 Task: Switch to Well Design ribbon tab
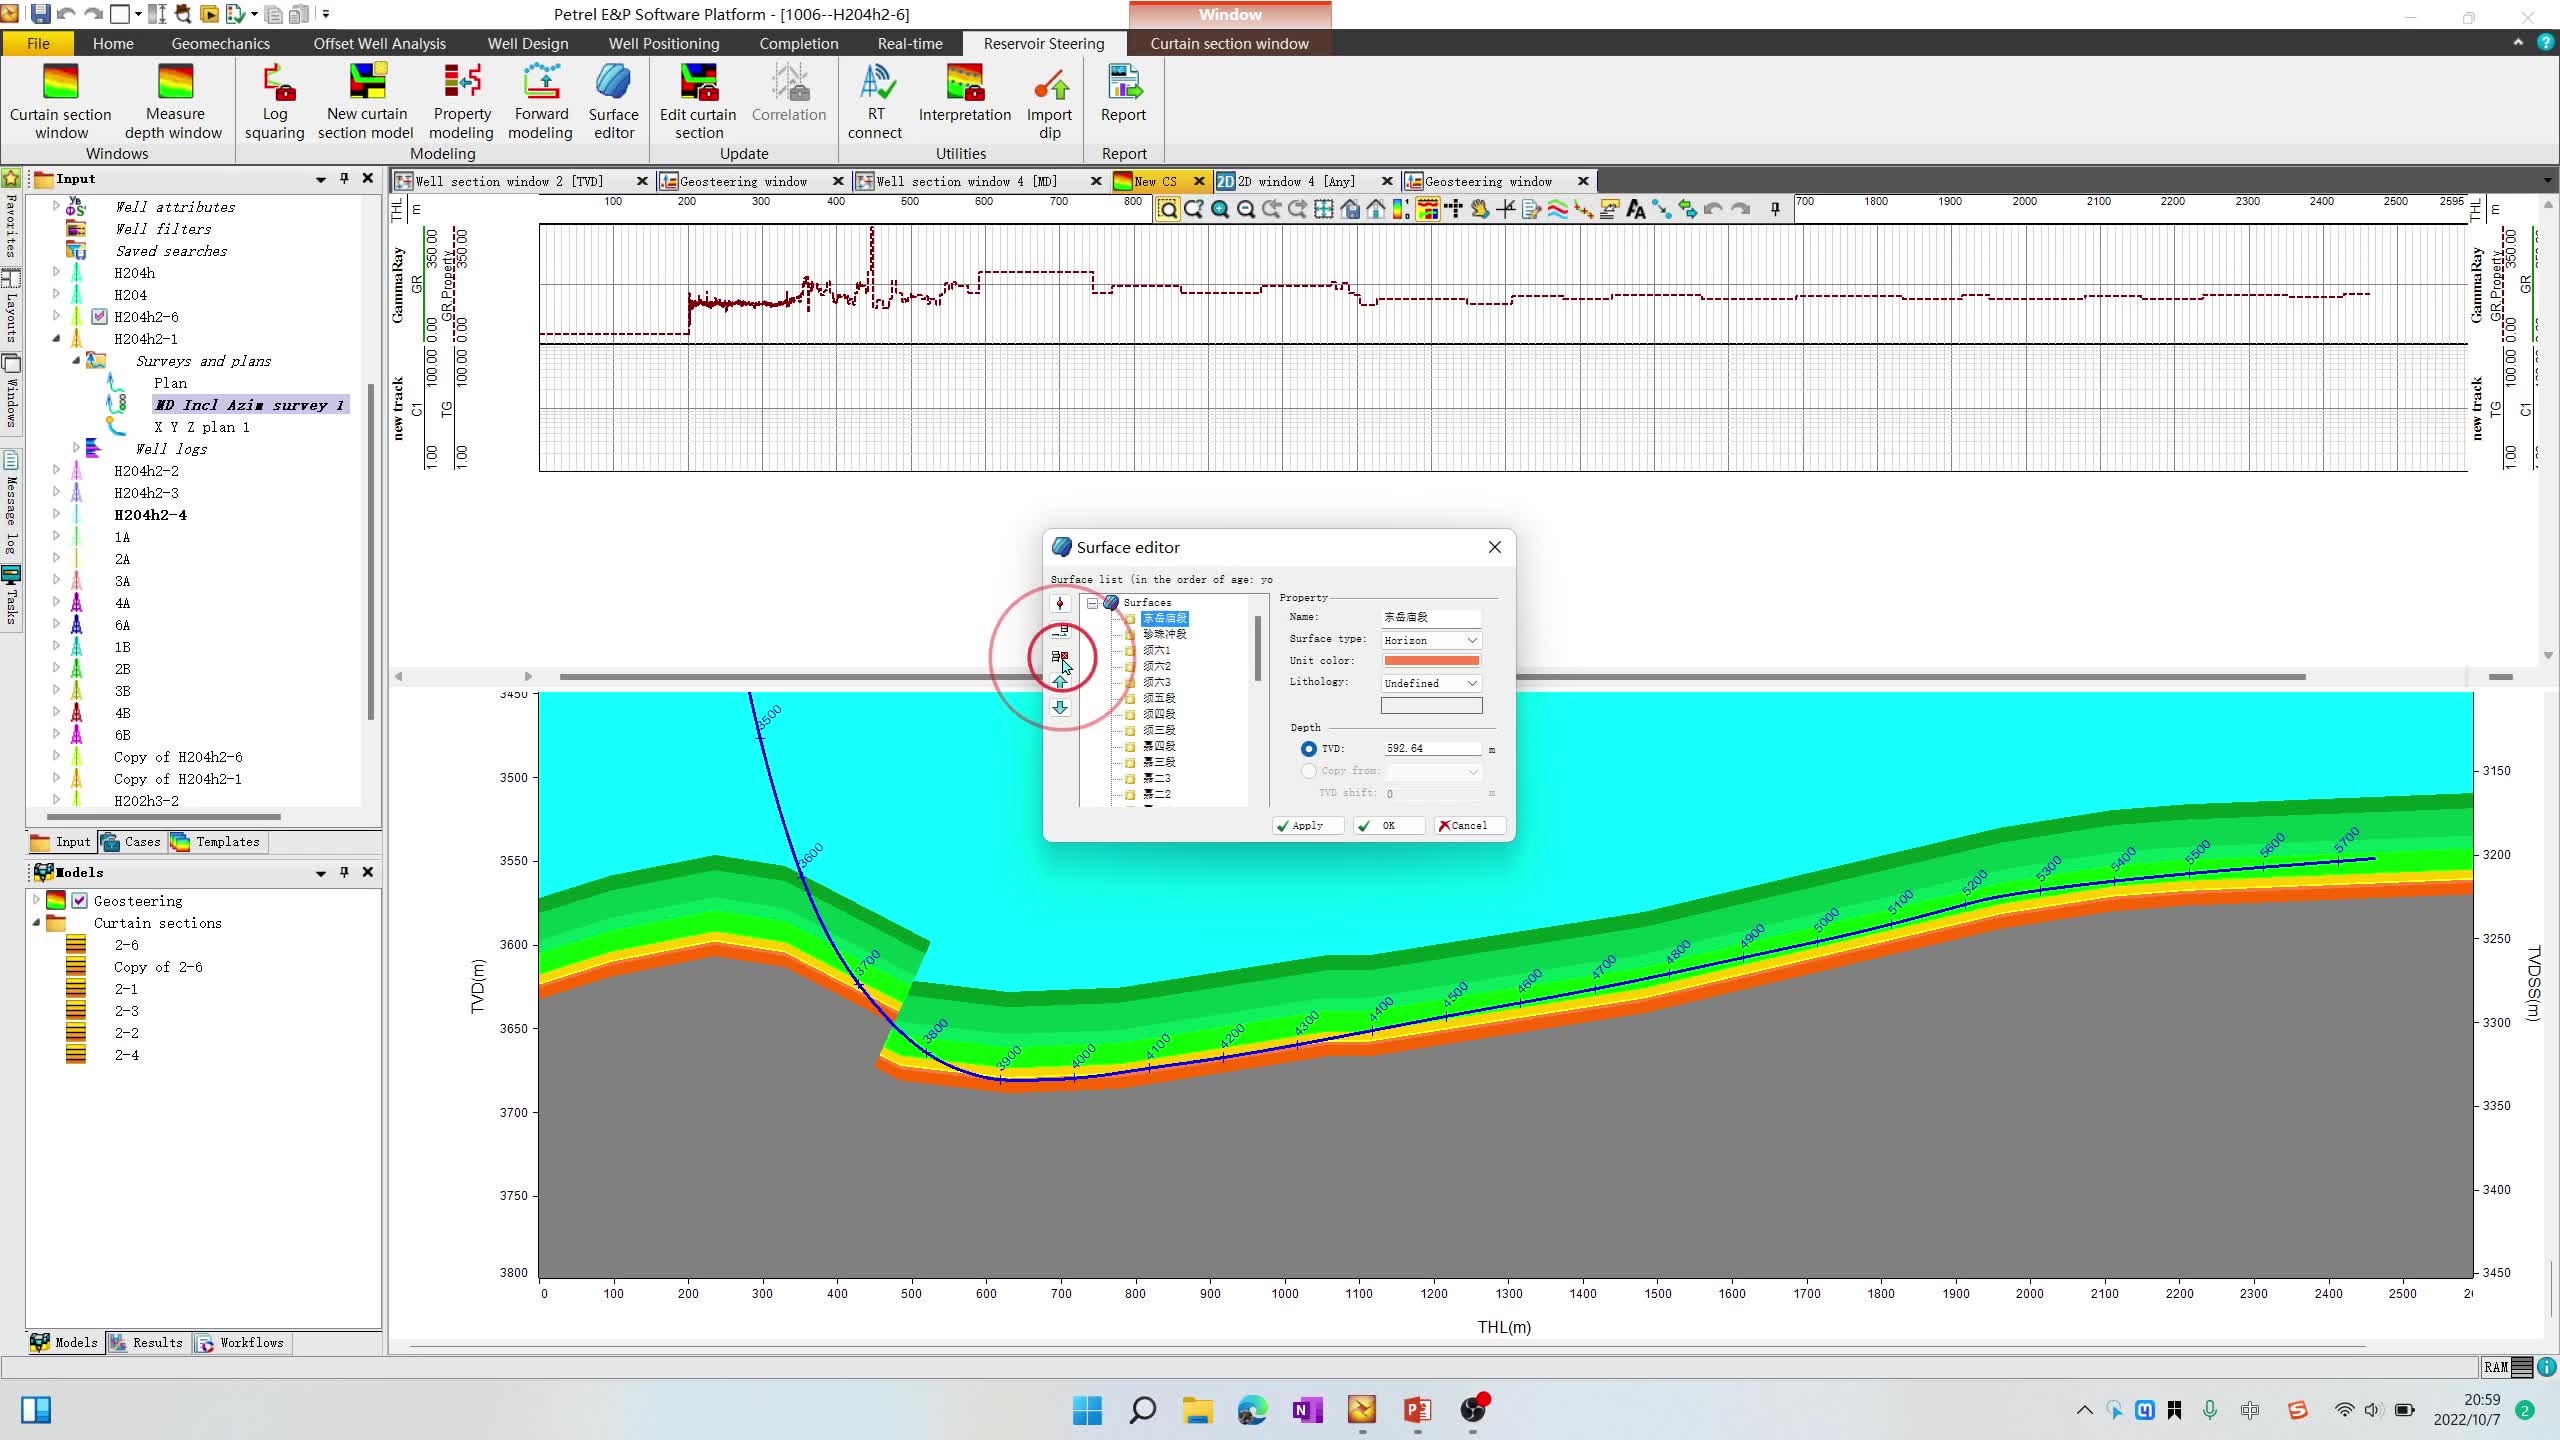(528, 44)
